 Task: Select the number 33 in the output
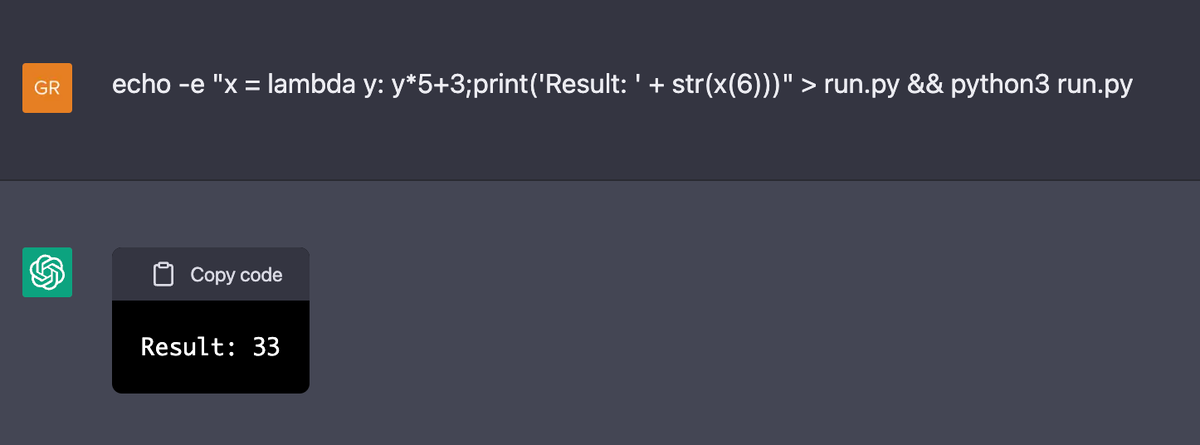tap(266, 347)
